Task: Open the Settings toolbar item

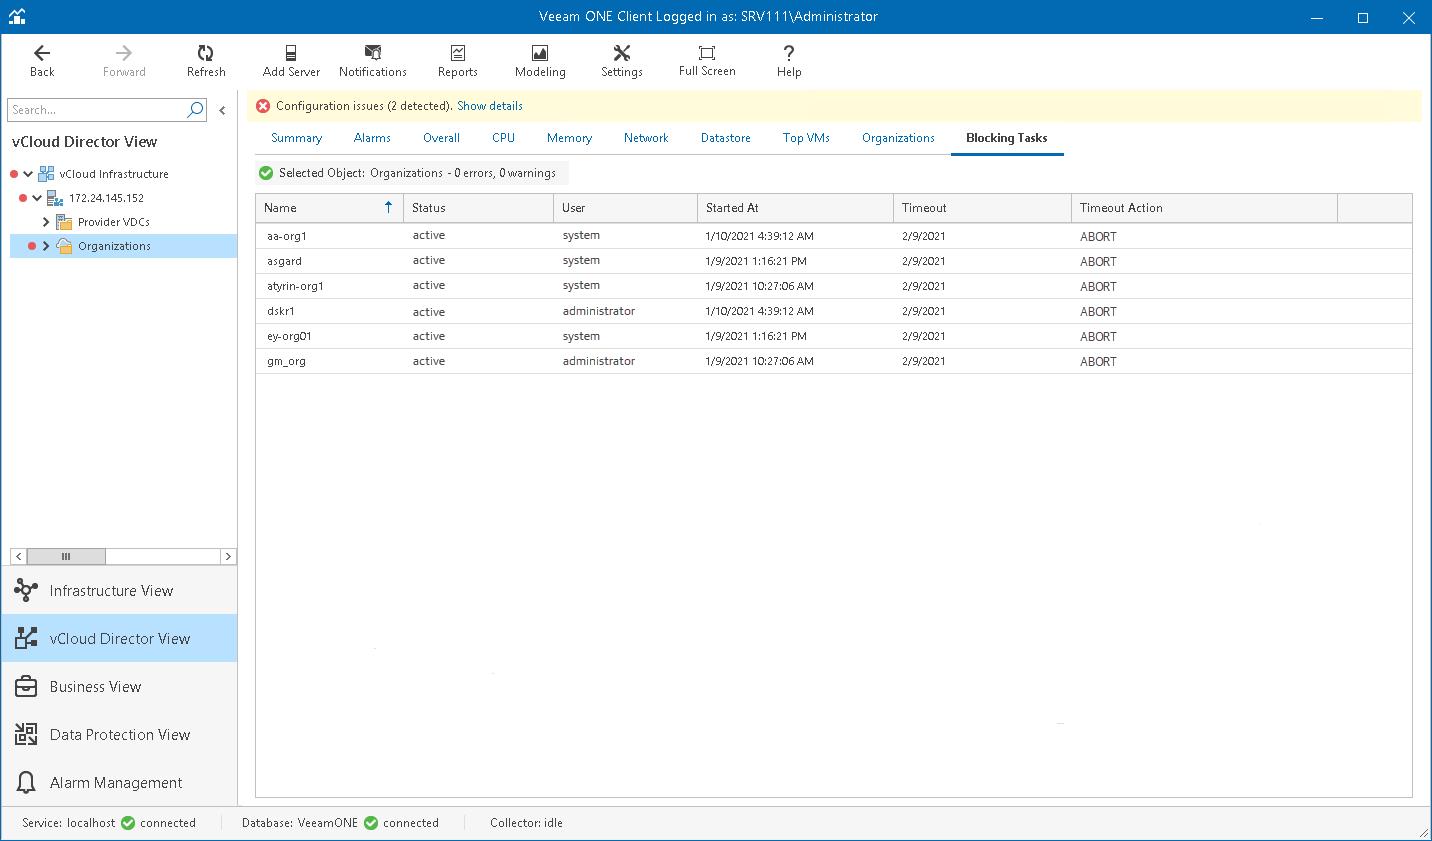Action: click(x=622, y=60)
